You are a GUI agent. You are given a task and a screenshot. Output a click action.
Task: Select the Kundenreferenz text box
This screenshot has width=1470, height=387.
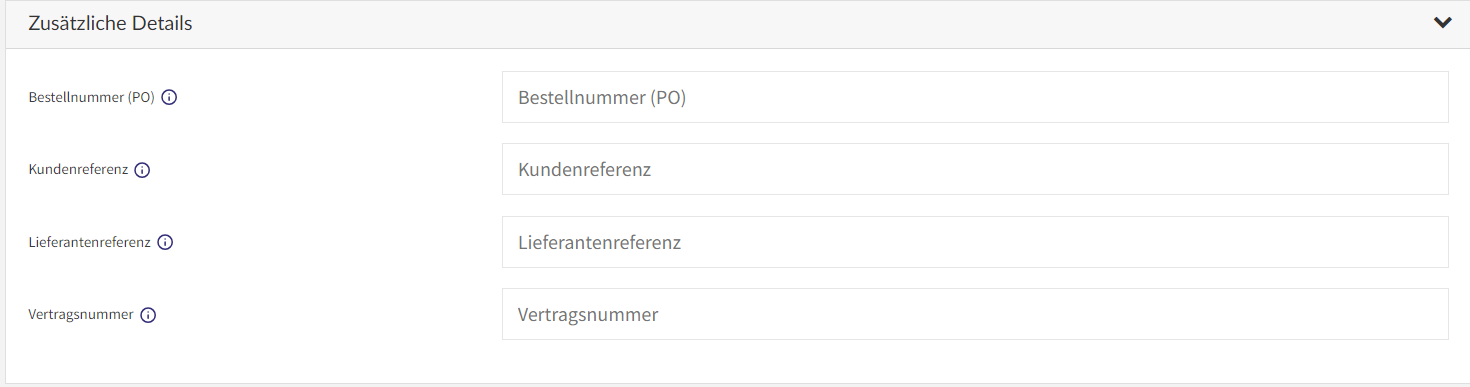click(x=975, y=169)
